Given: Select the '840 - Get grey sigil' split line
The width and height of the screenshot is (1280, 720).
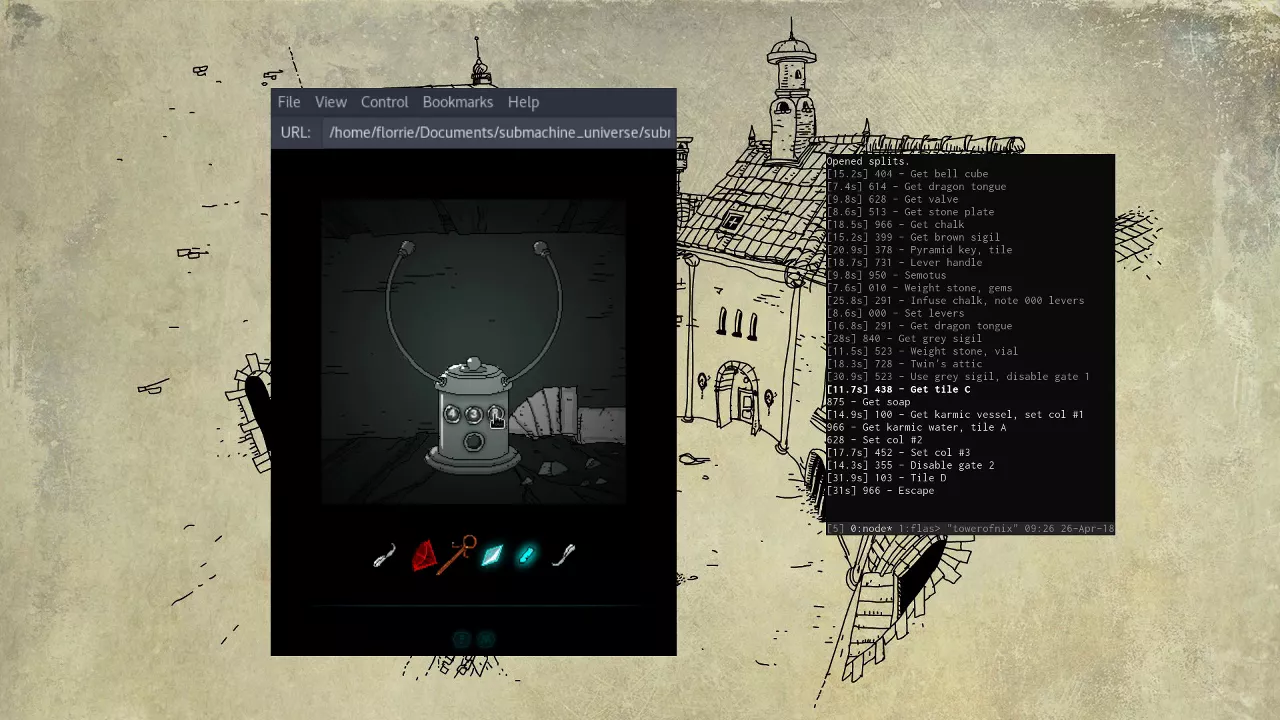Looking at the screenshot, I should click(x=904, y=339).
